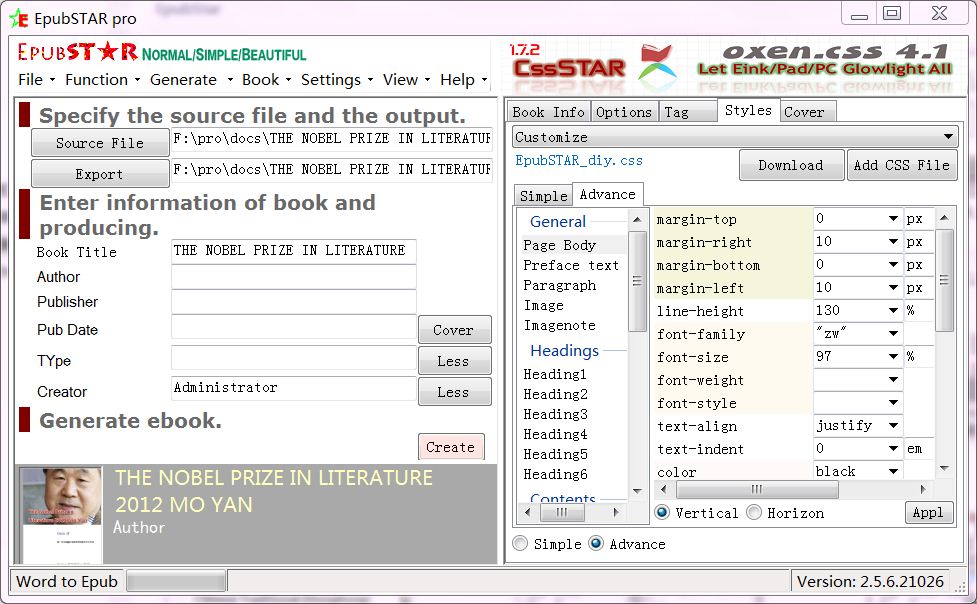Switch to the Cover tab
The image size is (977, 604).
[808, 112]
